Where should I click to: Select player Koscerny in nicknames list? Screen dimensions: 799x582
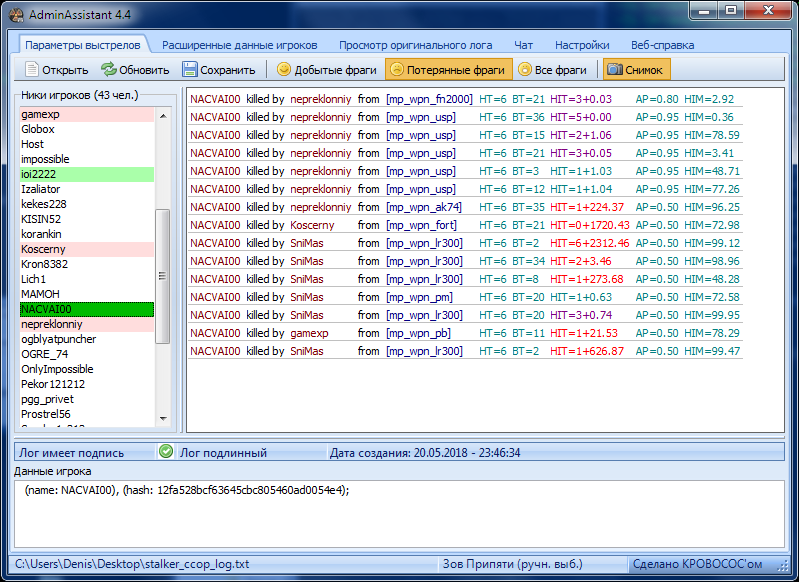[x=87, y=249]
